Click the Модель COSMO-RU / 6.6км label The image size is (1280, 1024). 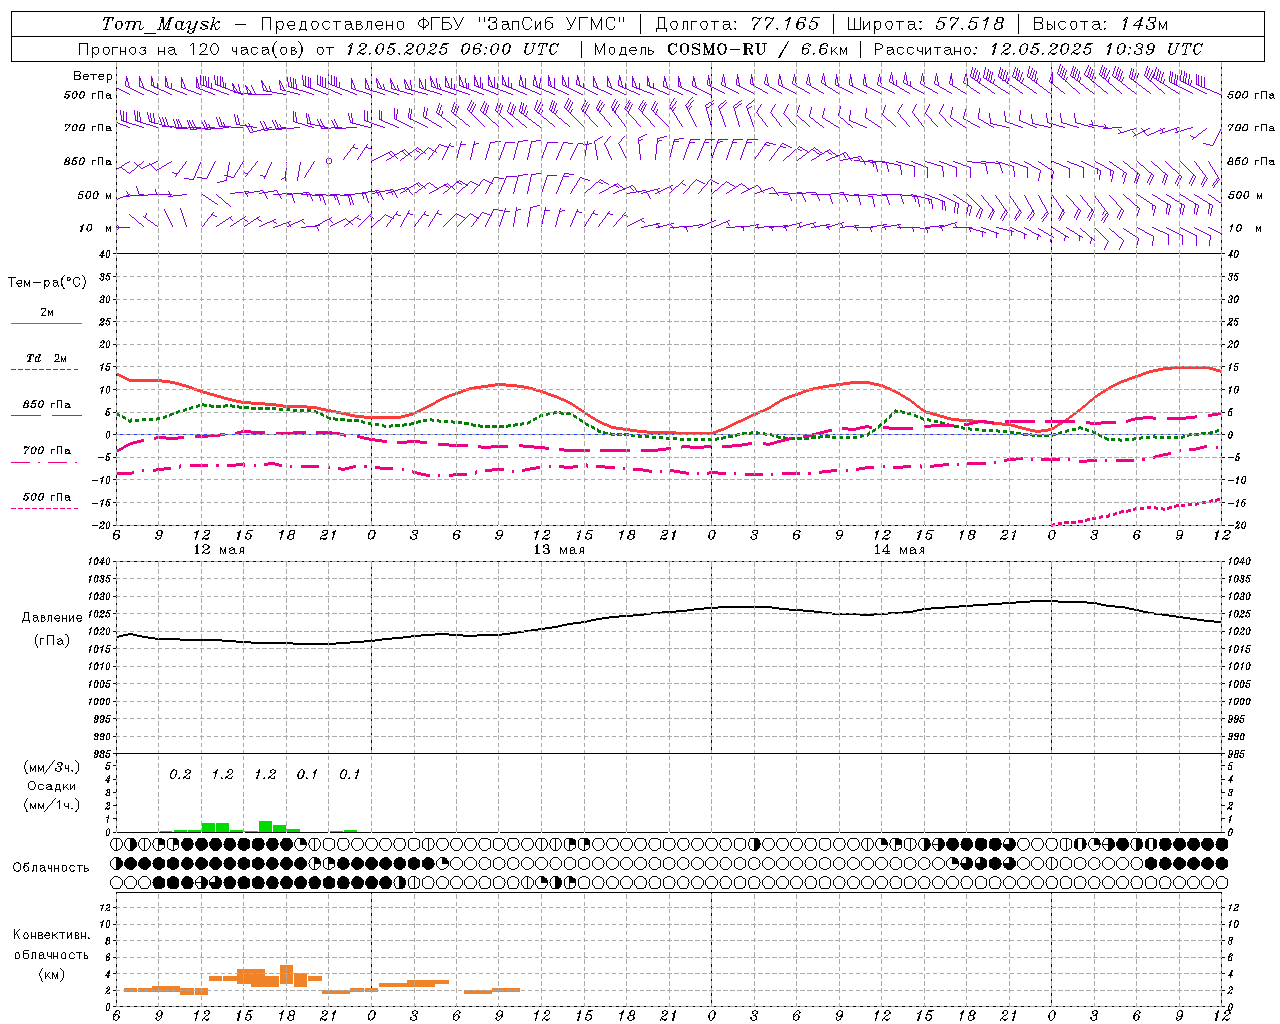coord(720,49)
